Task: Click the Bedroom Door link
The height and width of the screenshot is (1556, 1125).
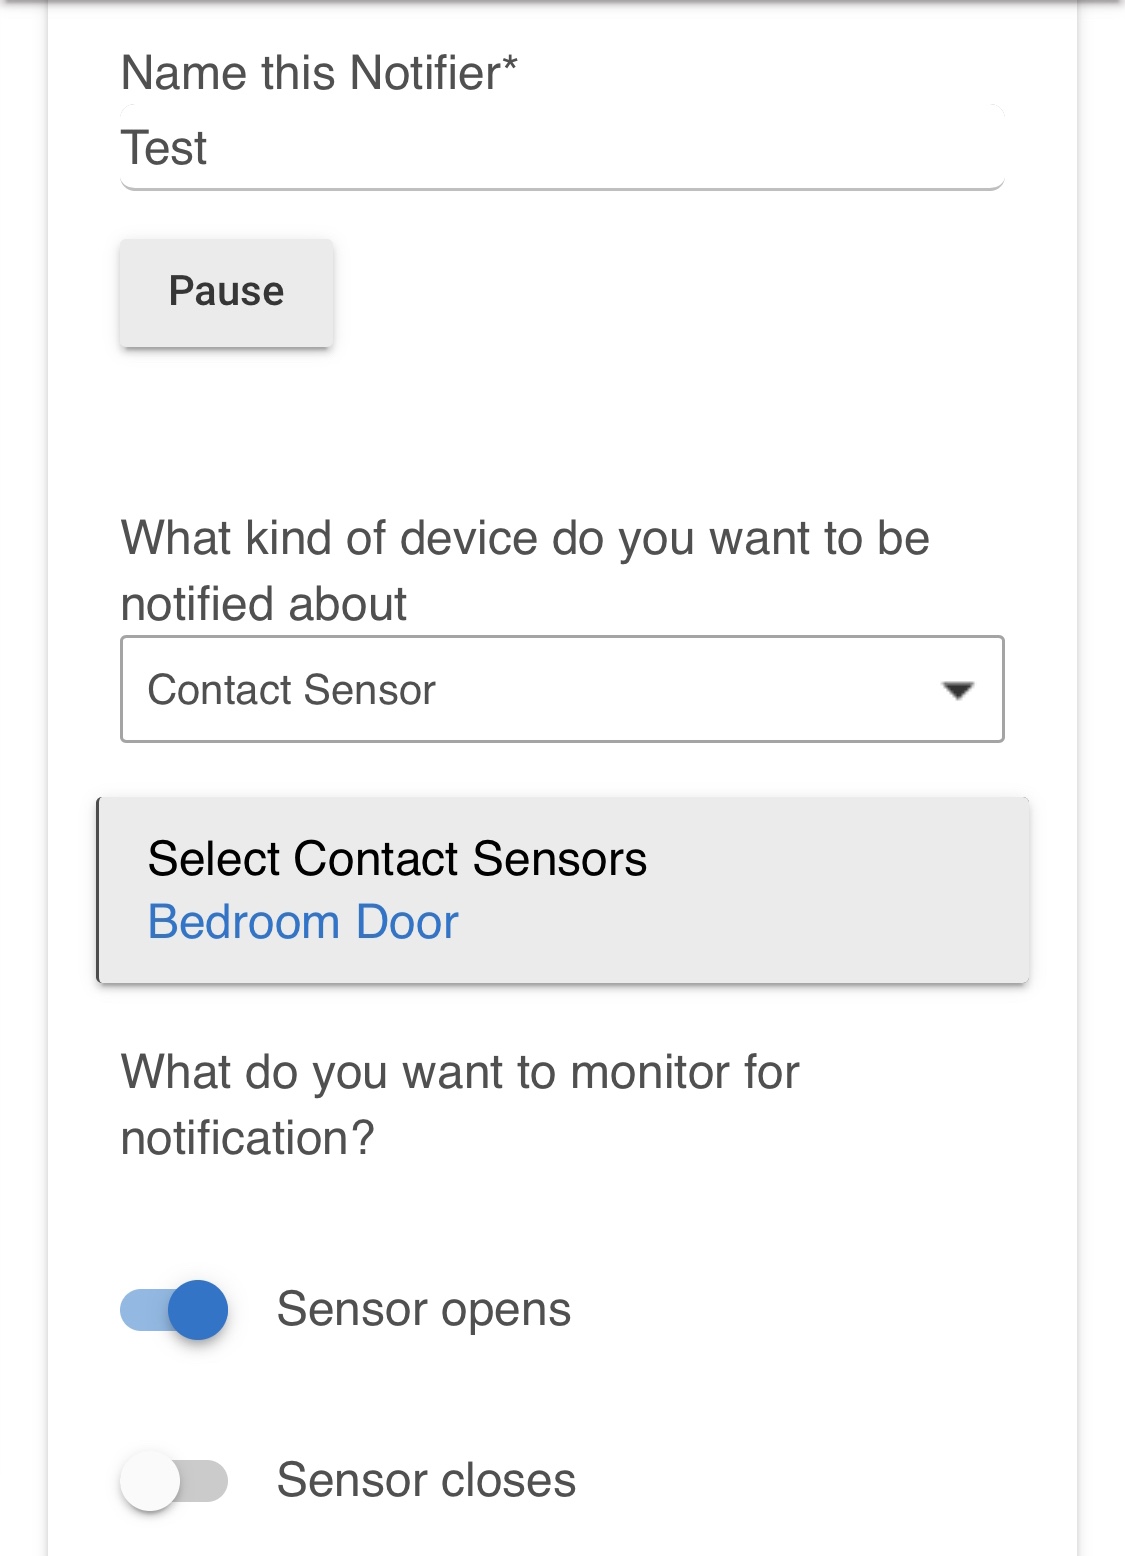Action: coord(303,922)
